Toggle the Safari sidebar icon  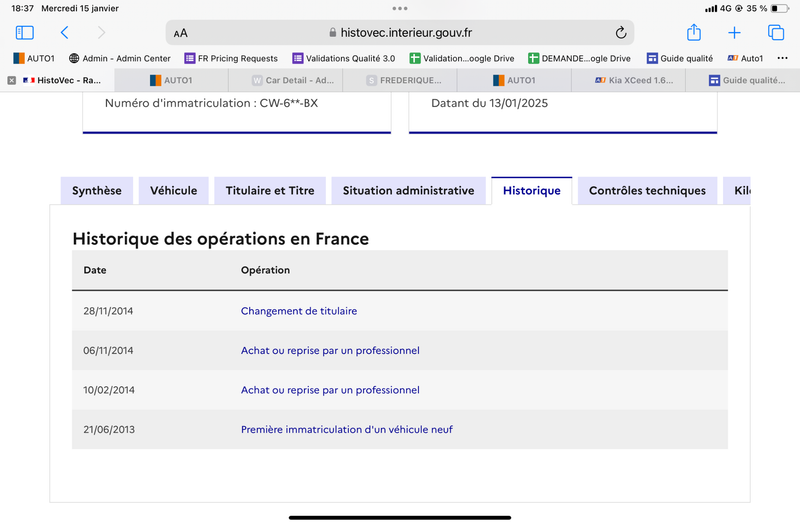[x=24, y=33]
